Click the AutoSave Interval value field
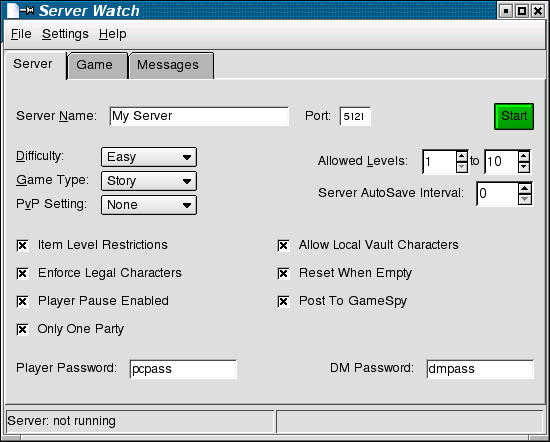 pyautogui.click(x=498, y=194)
